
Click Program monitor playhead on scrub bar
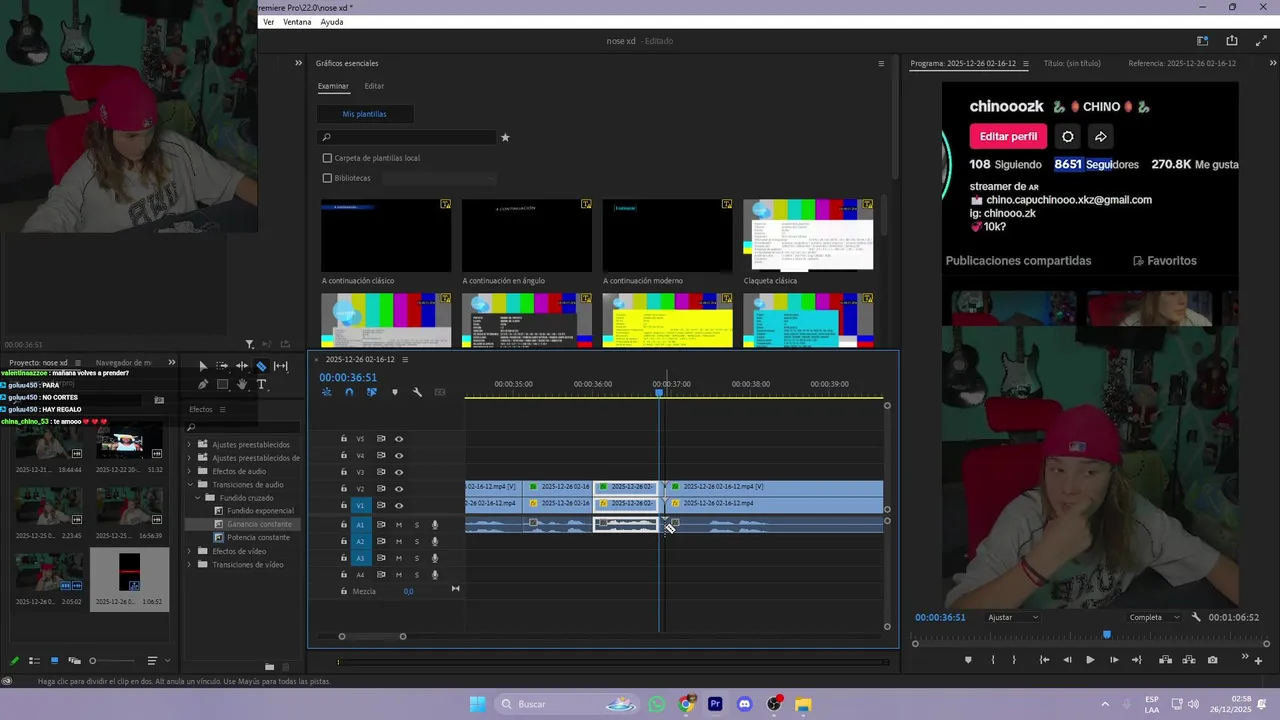click(1107, 634)
